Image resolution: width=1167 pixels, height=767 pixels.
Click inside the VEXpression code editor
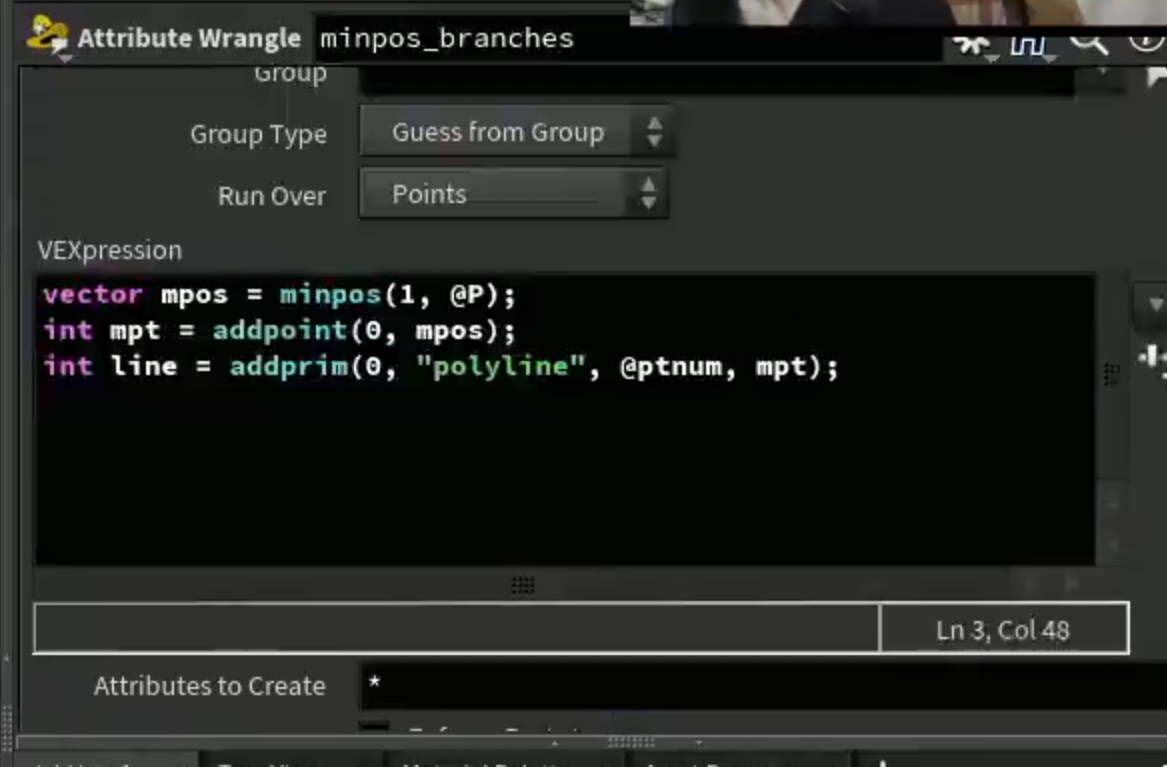[565, 420]
